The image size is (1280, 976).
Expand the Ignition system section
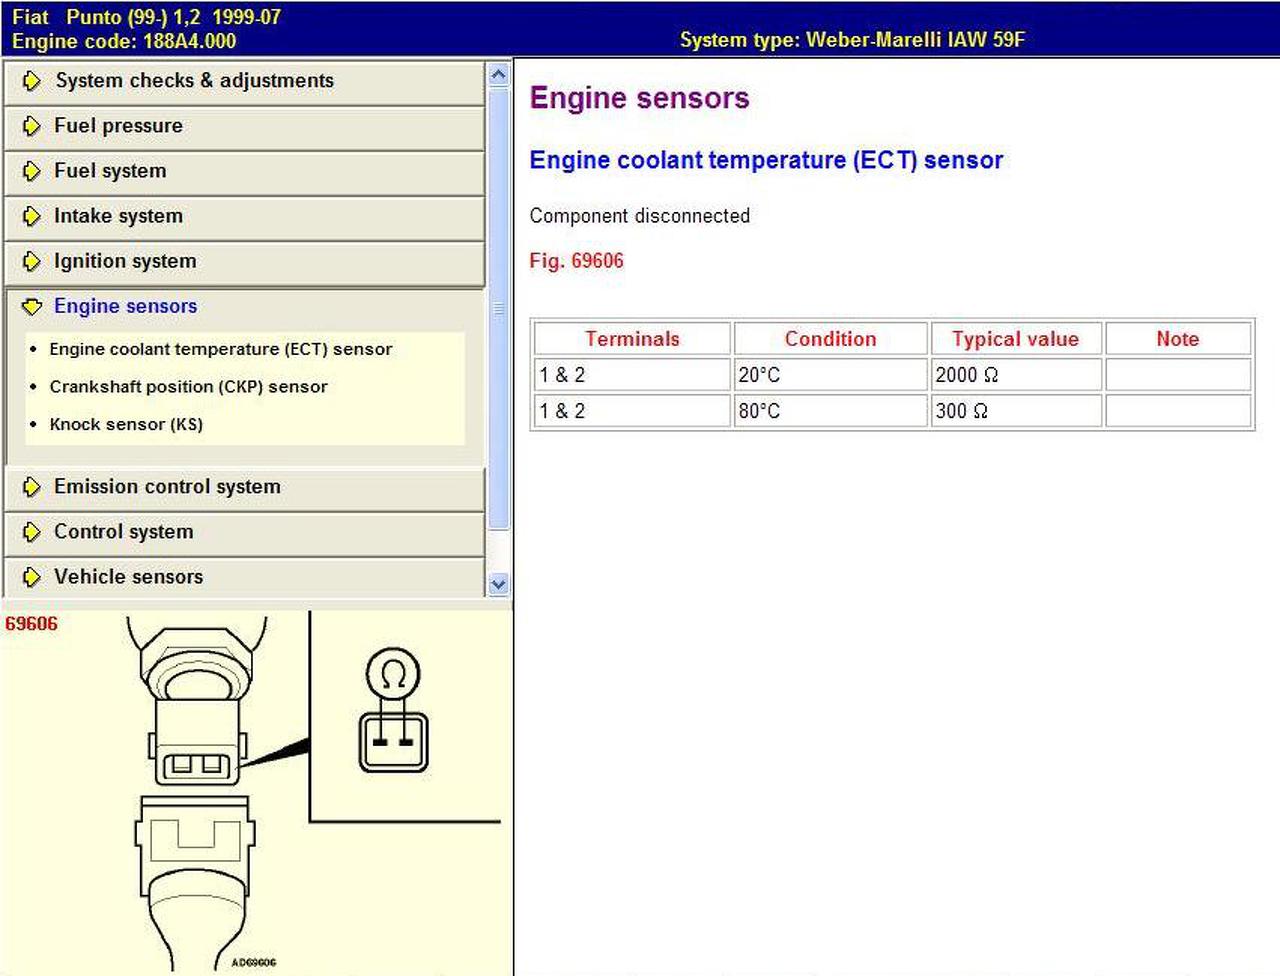[244, 261]
